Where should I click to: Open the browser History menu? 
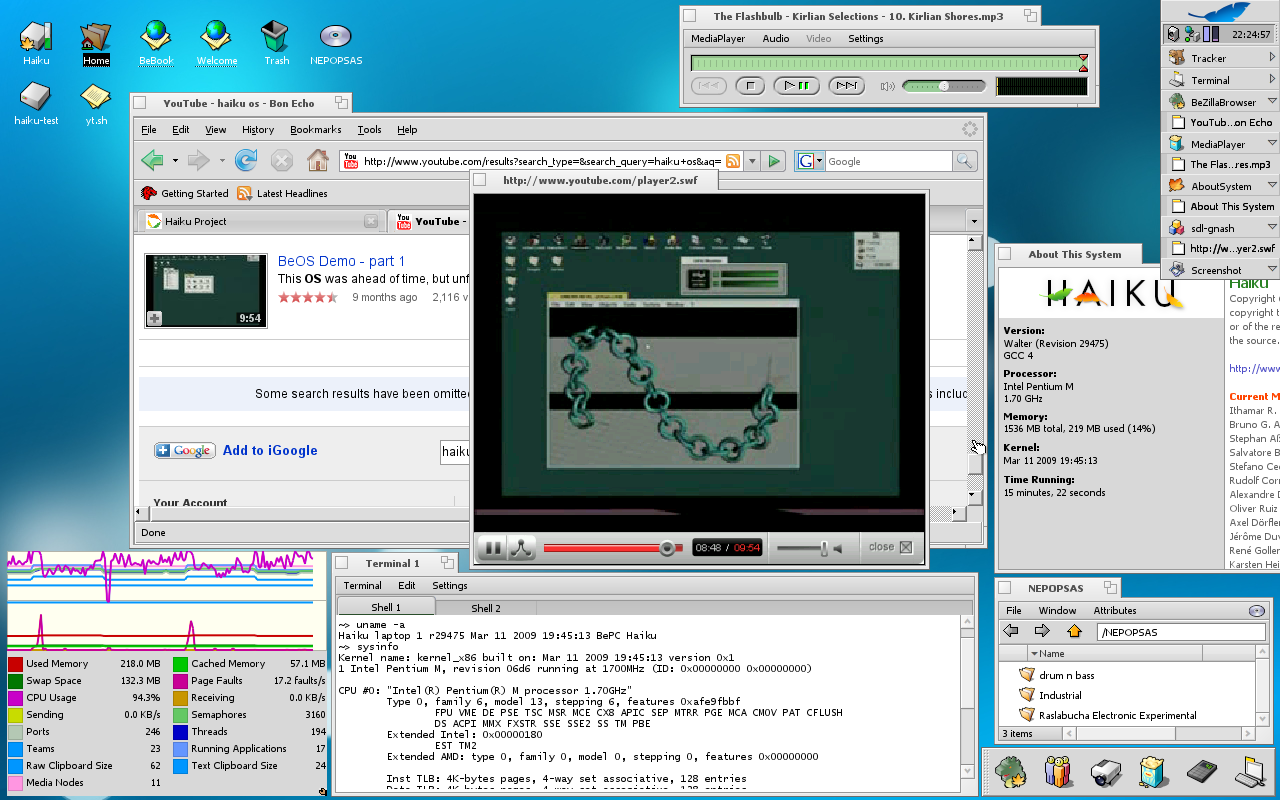[x=258, y=129]
